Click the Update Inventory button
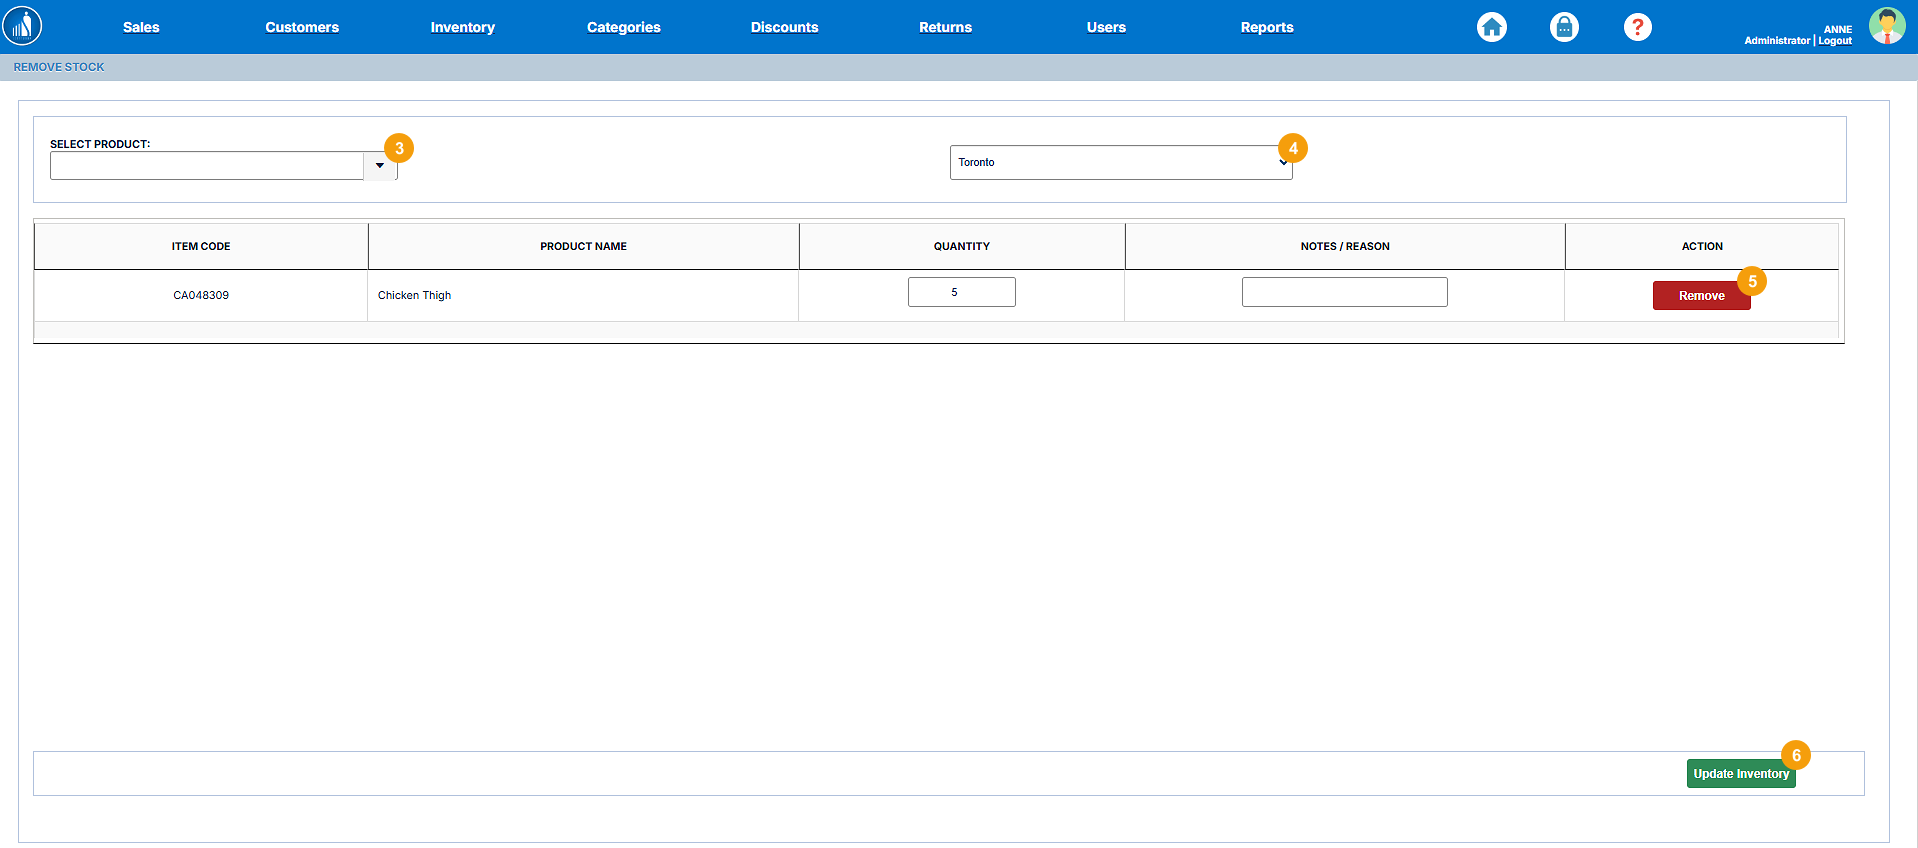 point(1740,774)
